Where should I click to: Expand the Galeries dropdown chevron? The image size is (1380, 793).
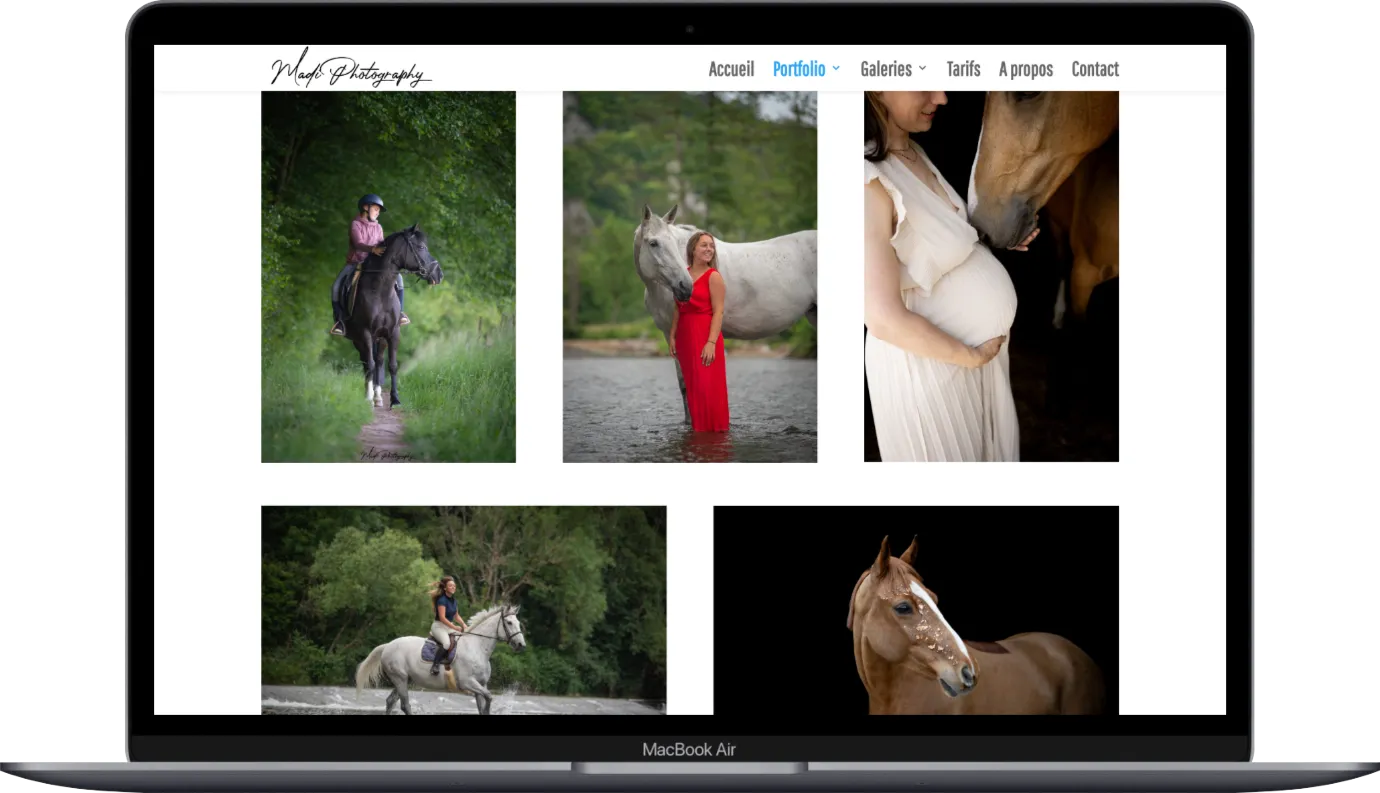tap(922, 69)
